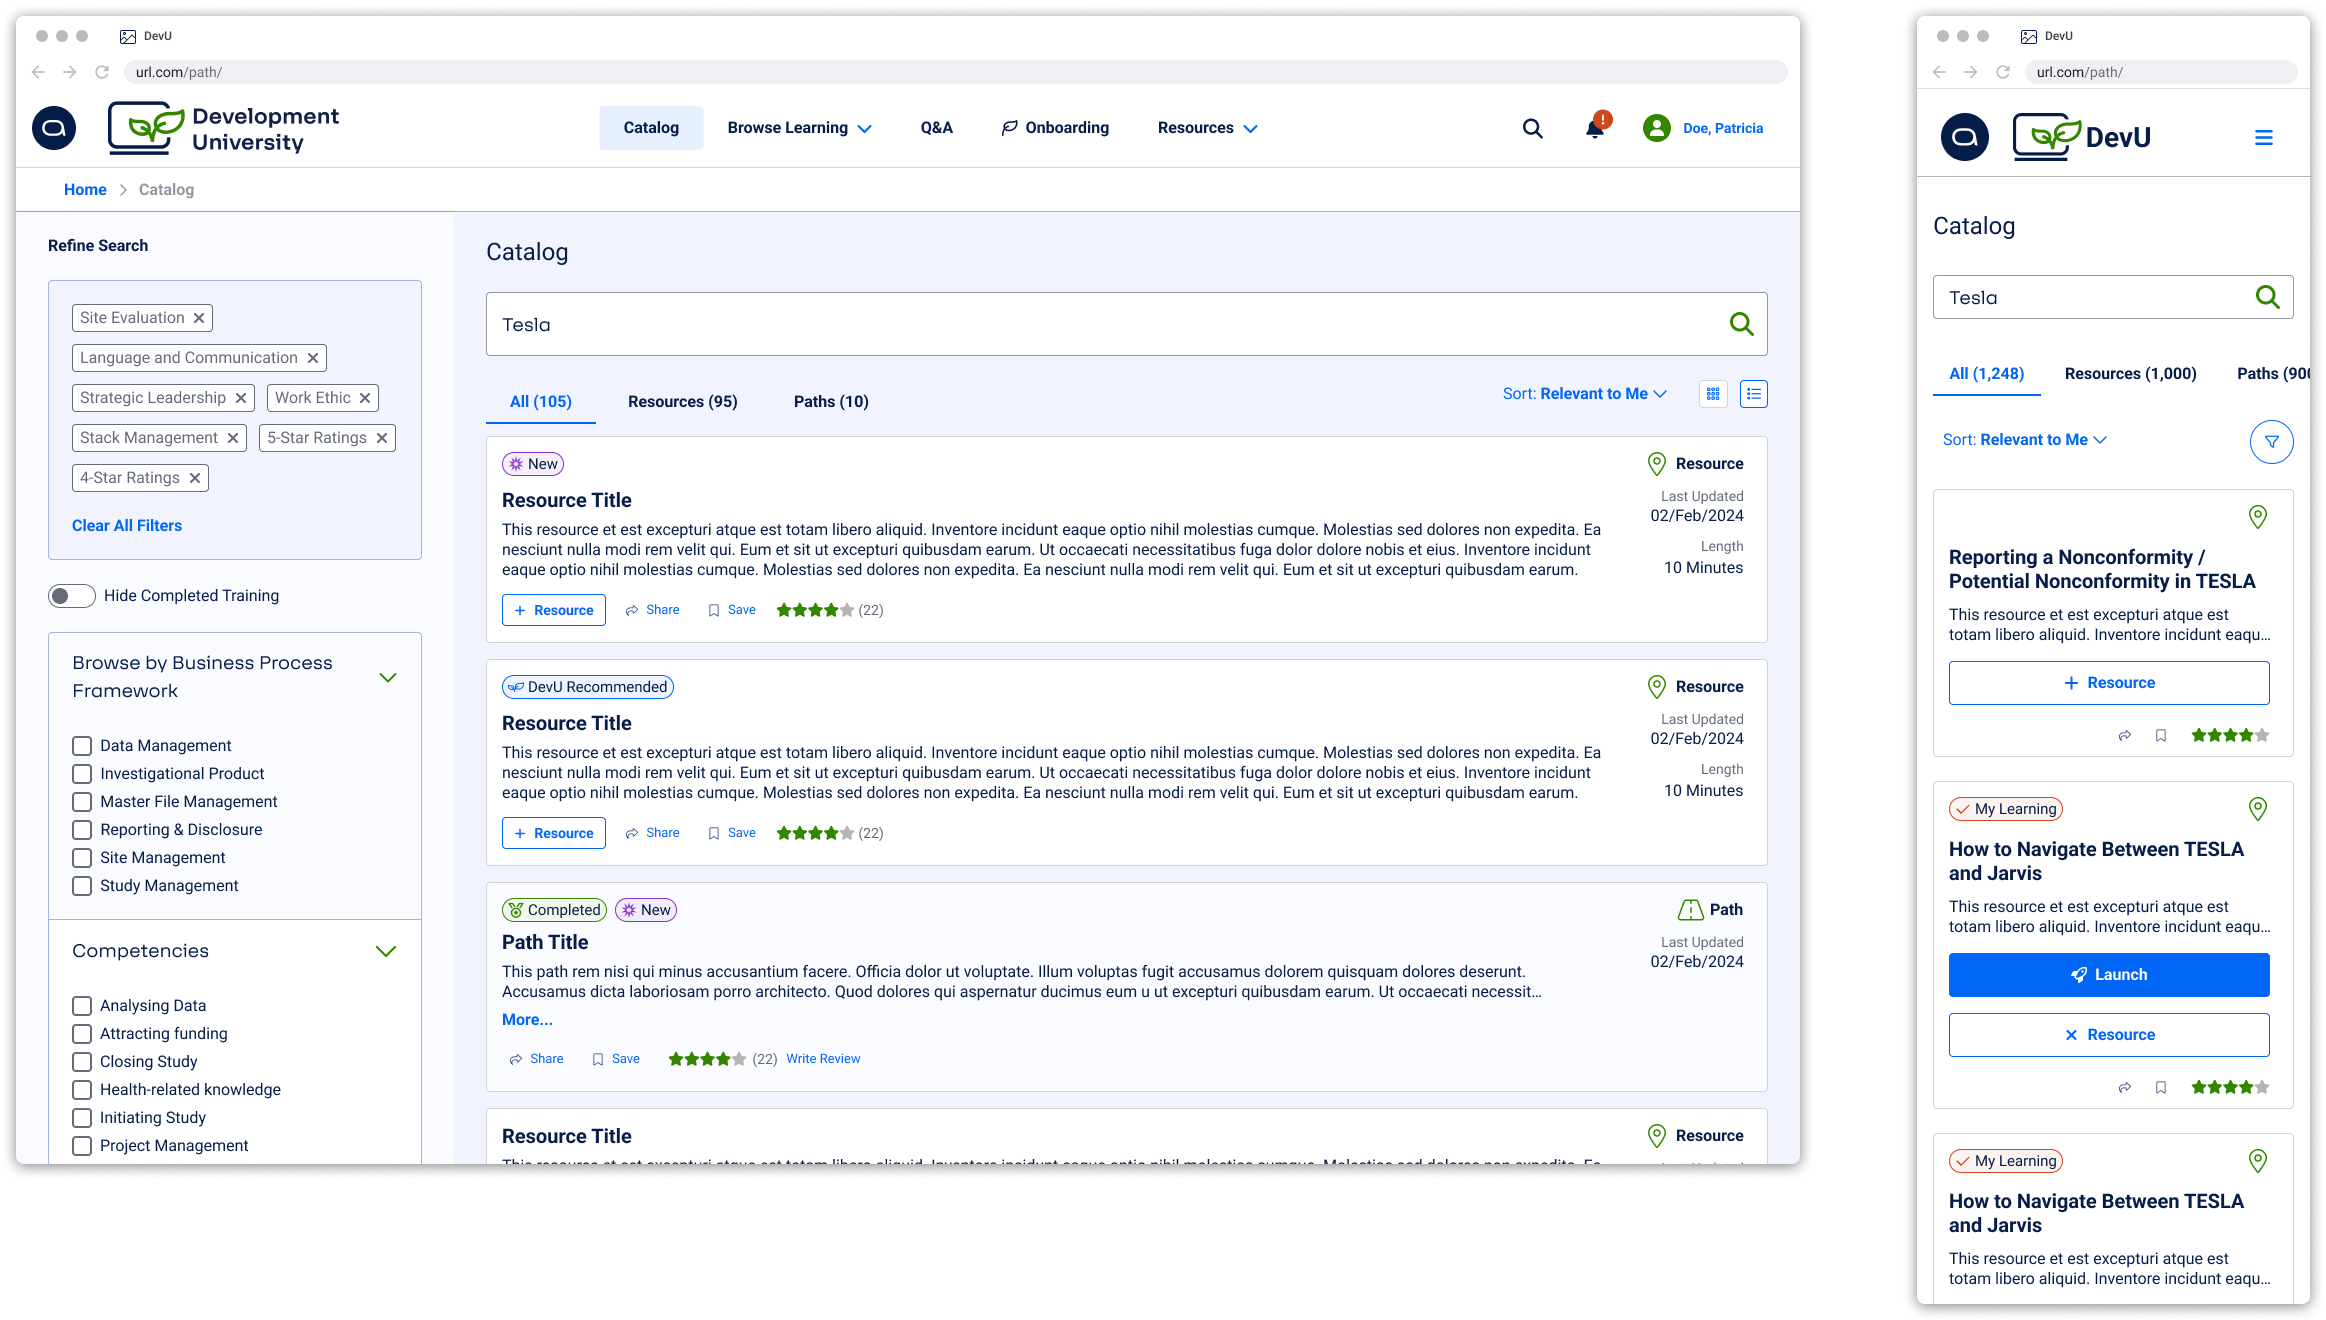Switch to grid view layout
The image size is (2326, 1320).
[1713, 394]
